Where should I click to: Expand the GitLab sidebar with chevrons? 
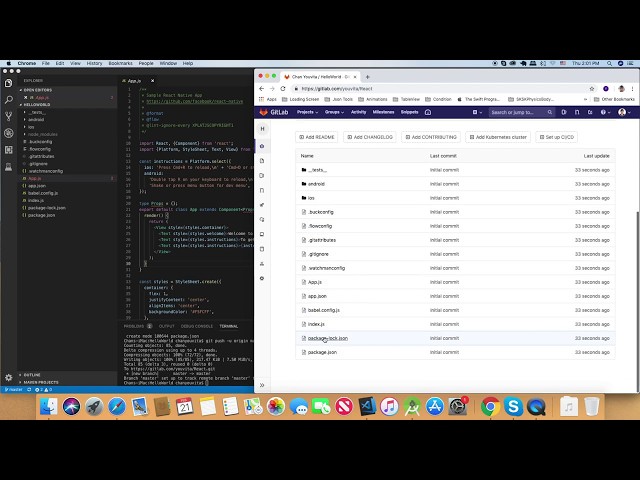point(262,385)
